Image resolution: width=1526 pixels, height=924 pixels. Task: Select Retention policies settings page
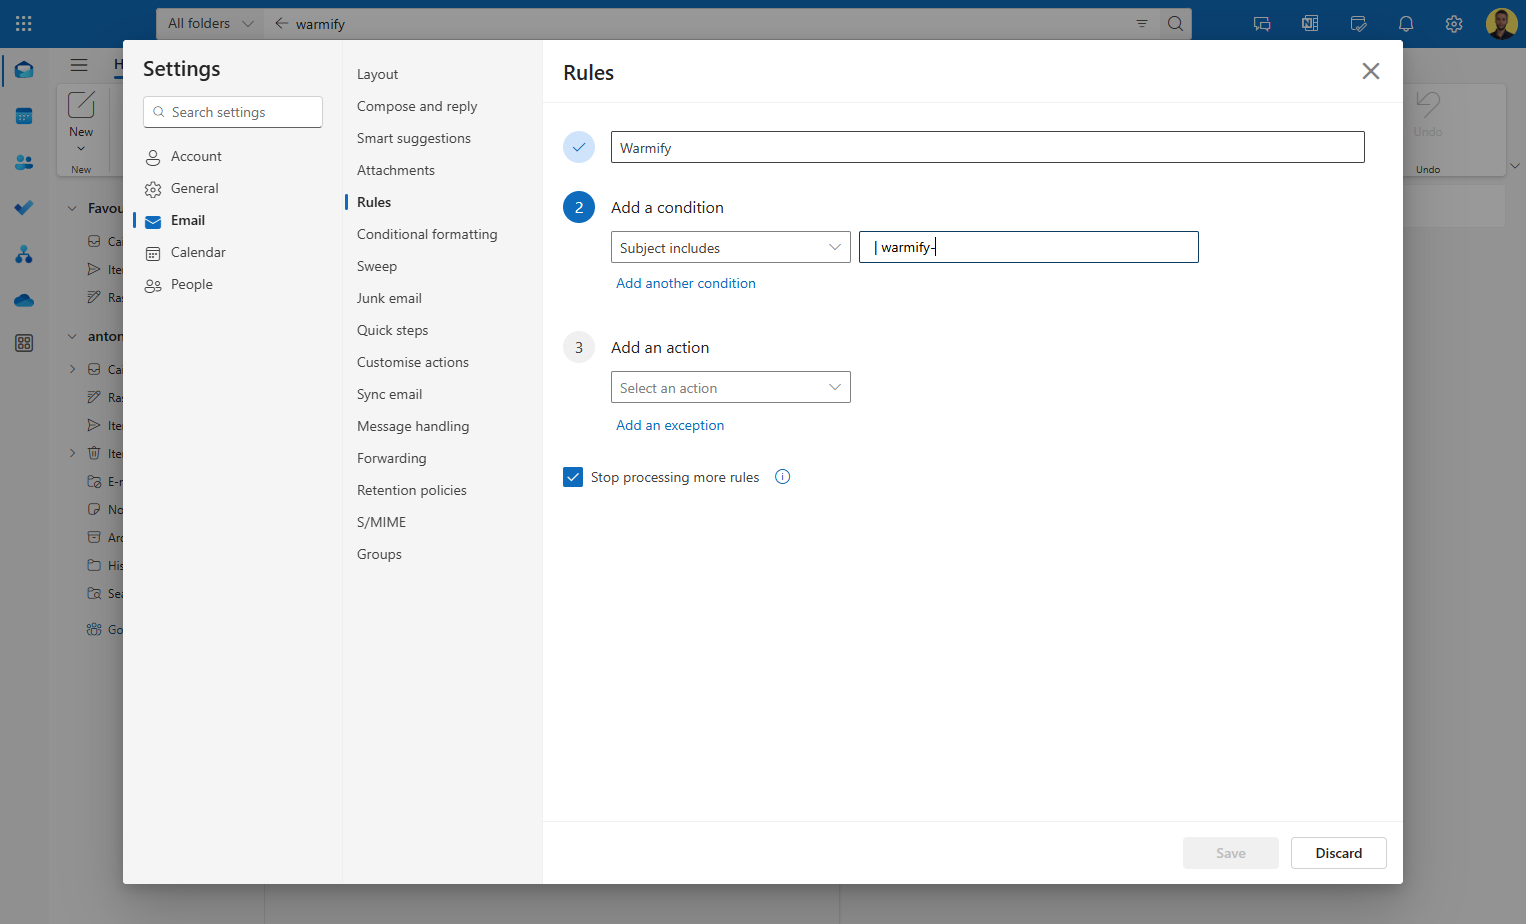pyautogui.click(x=412, y=490)
